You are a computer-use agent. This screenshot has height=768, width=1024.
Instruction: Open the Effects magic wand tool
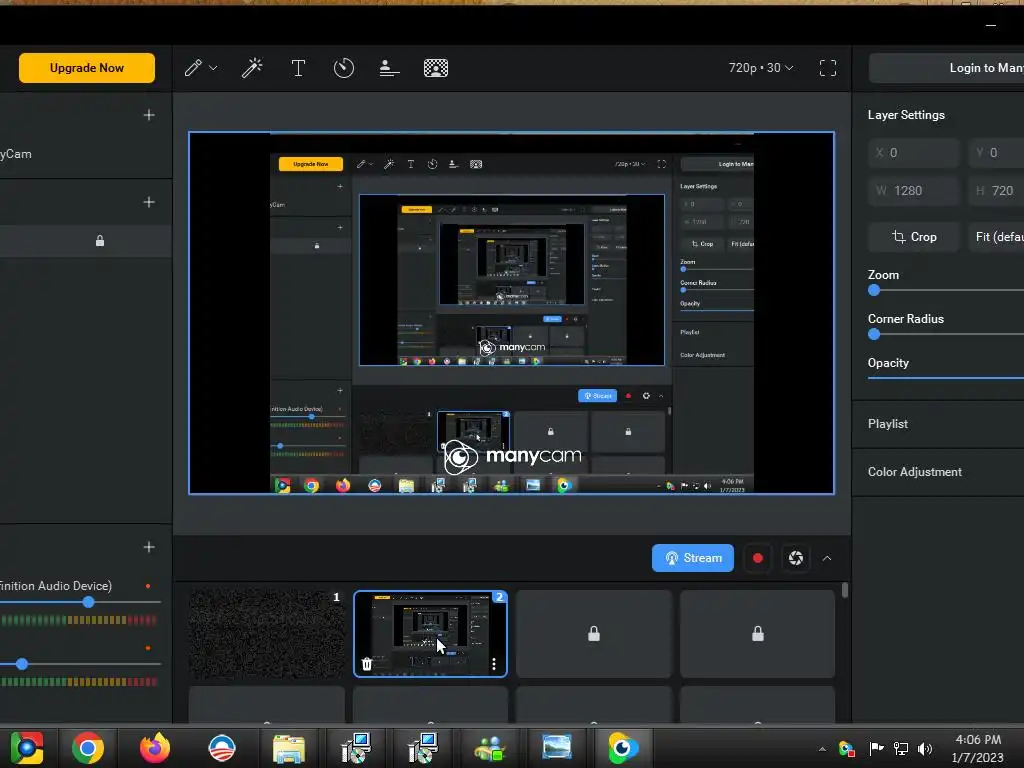coord(252,68)
